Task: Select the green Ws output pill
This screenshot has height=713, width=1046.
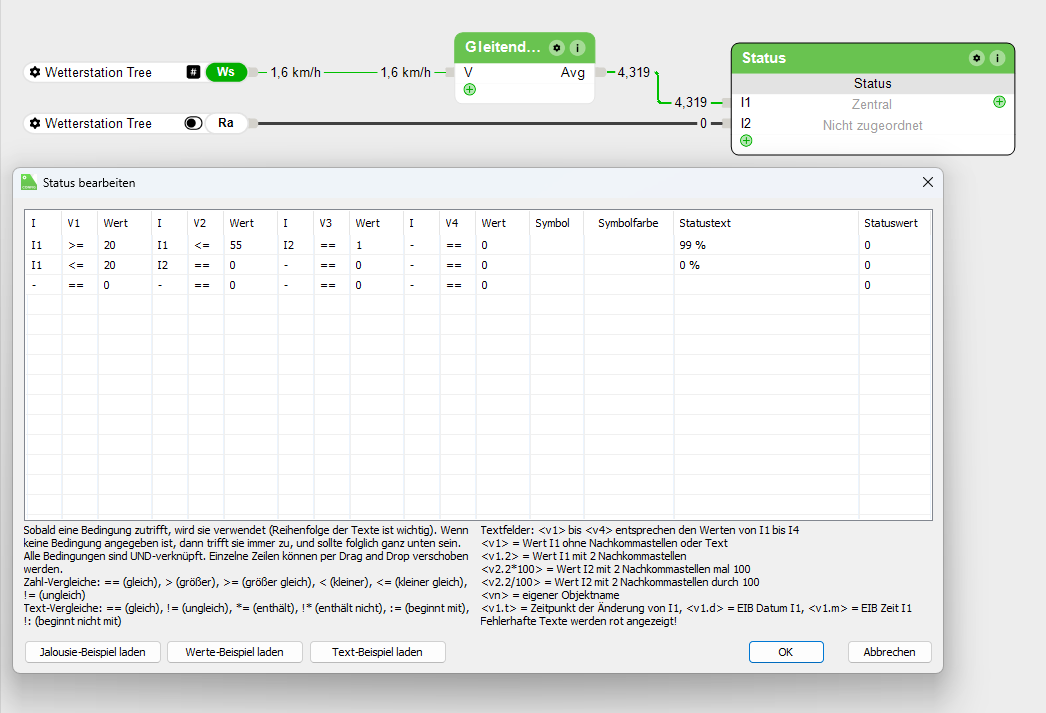Action: tap(226, 72)
